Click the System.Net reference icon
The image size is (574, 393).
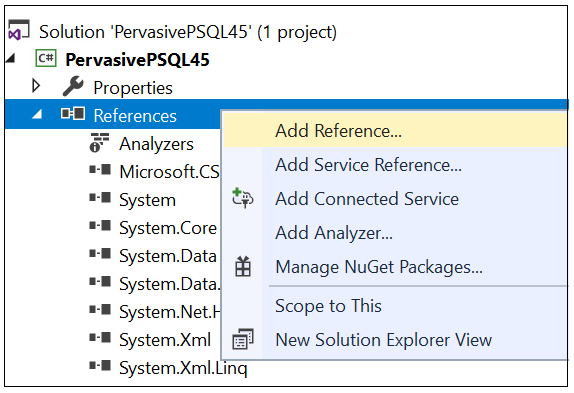[x=100, y=310]
